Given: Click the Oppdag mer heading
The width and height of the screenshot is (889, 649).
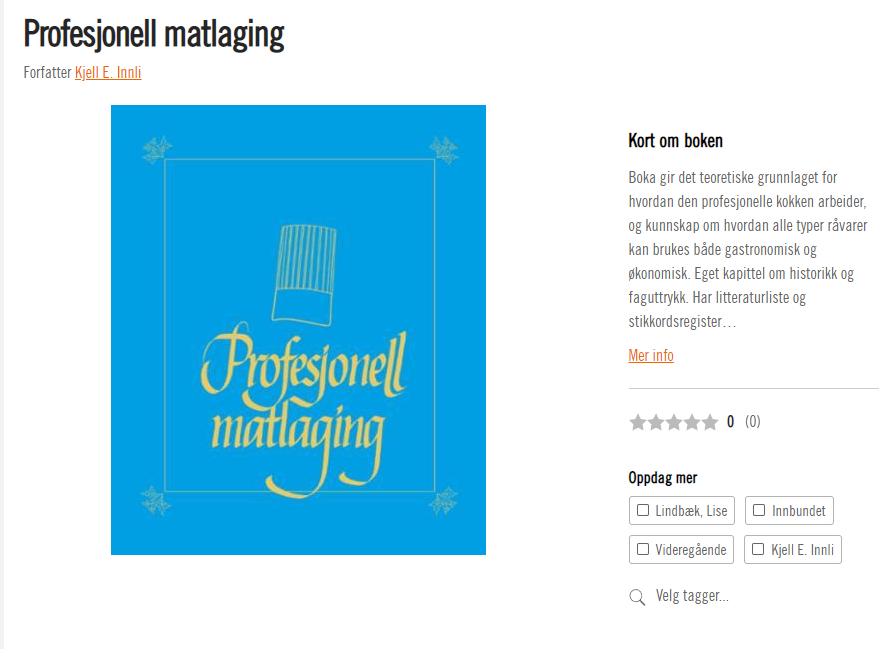Looking at the screenshot, I should coord(663,478).
